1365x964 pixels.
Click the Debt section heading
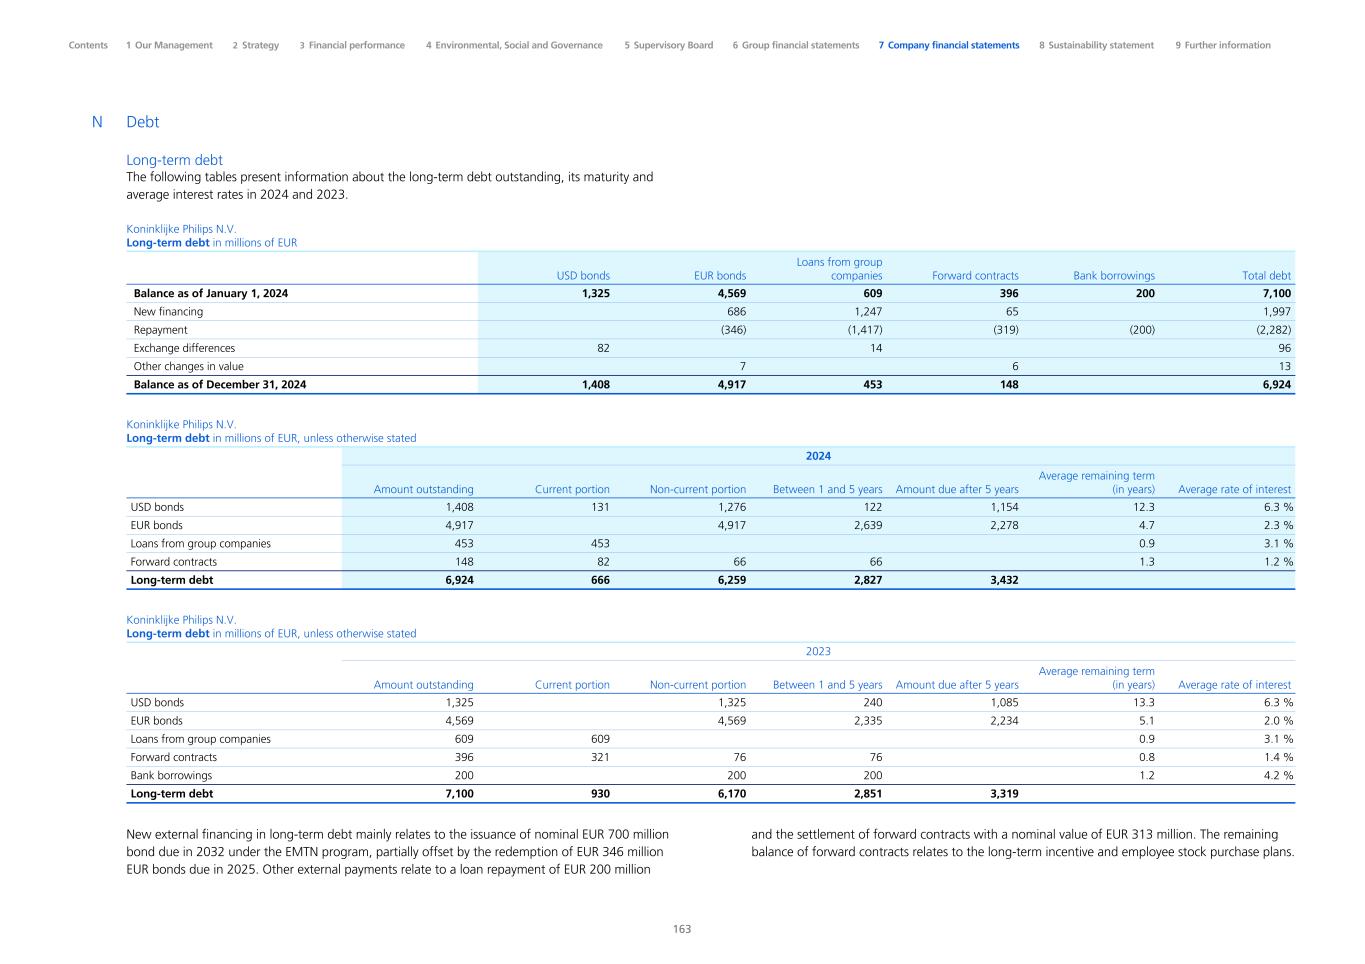pyautogui.click(x=143, y=122)
